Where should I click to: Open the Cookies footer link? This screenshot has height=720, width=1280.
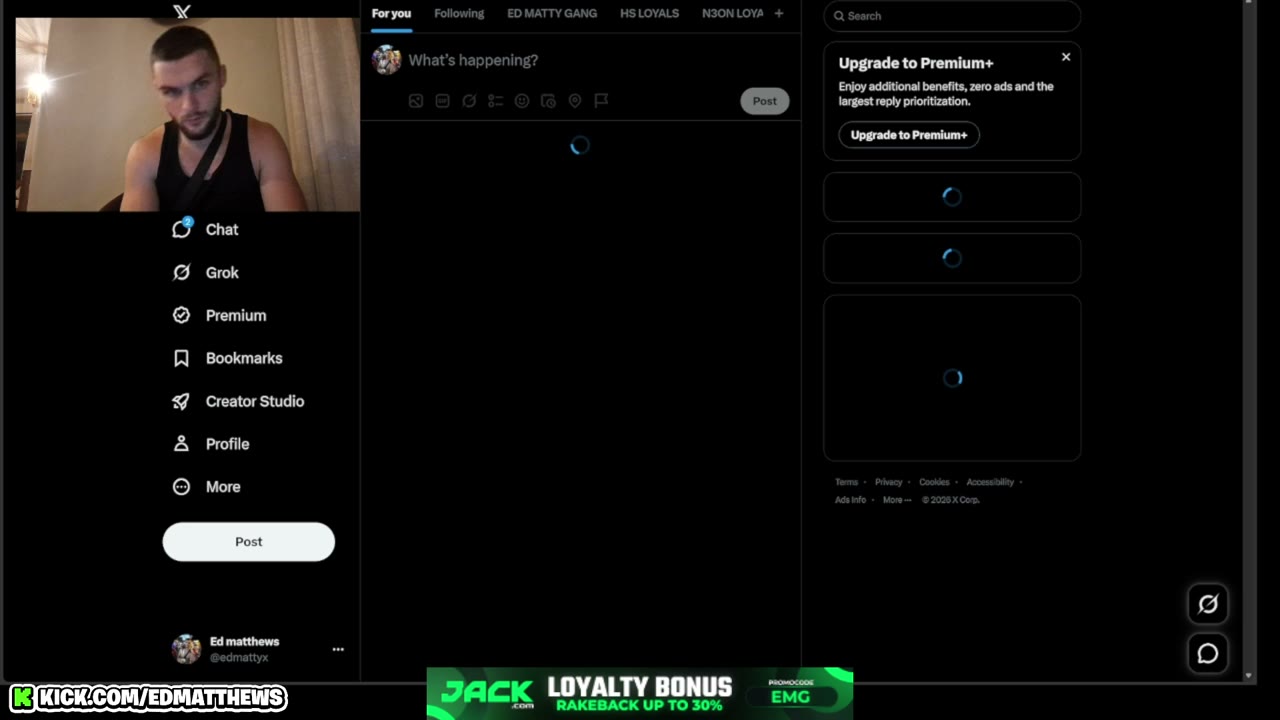[934, 482]
